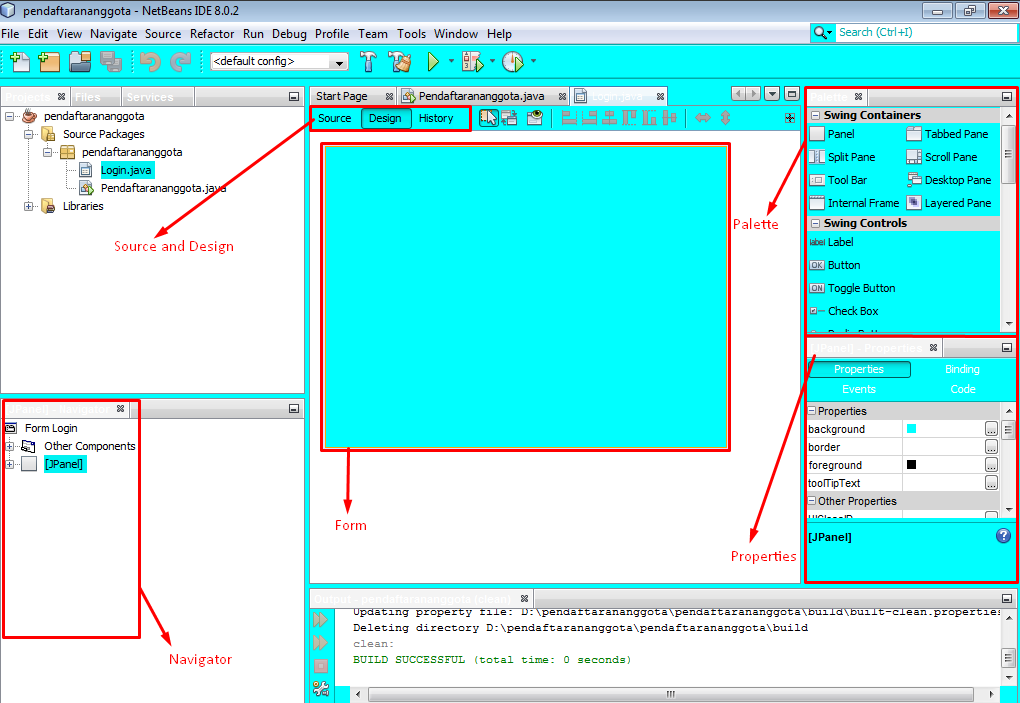Open the Profile Project dropdown arrow
This screenshot has width=1020, height=703.
(x=533, y=61)
